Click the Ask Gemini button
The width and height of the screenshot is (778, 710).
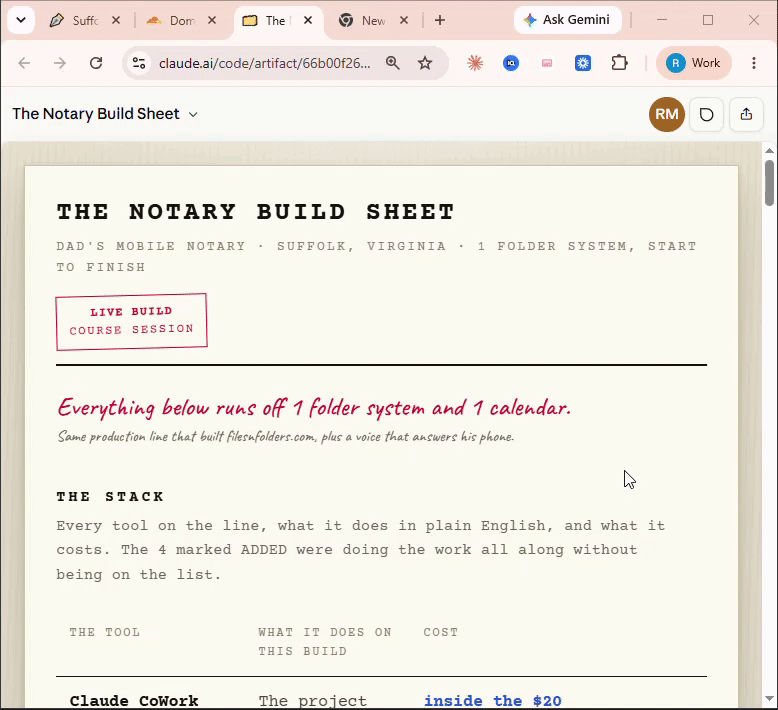coord(568,20)
